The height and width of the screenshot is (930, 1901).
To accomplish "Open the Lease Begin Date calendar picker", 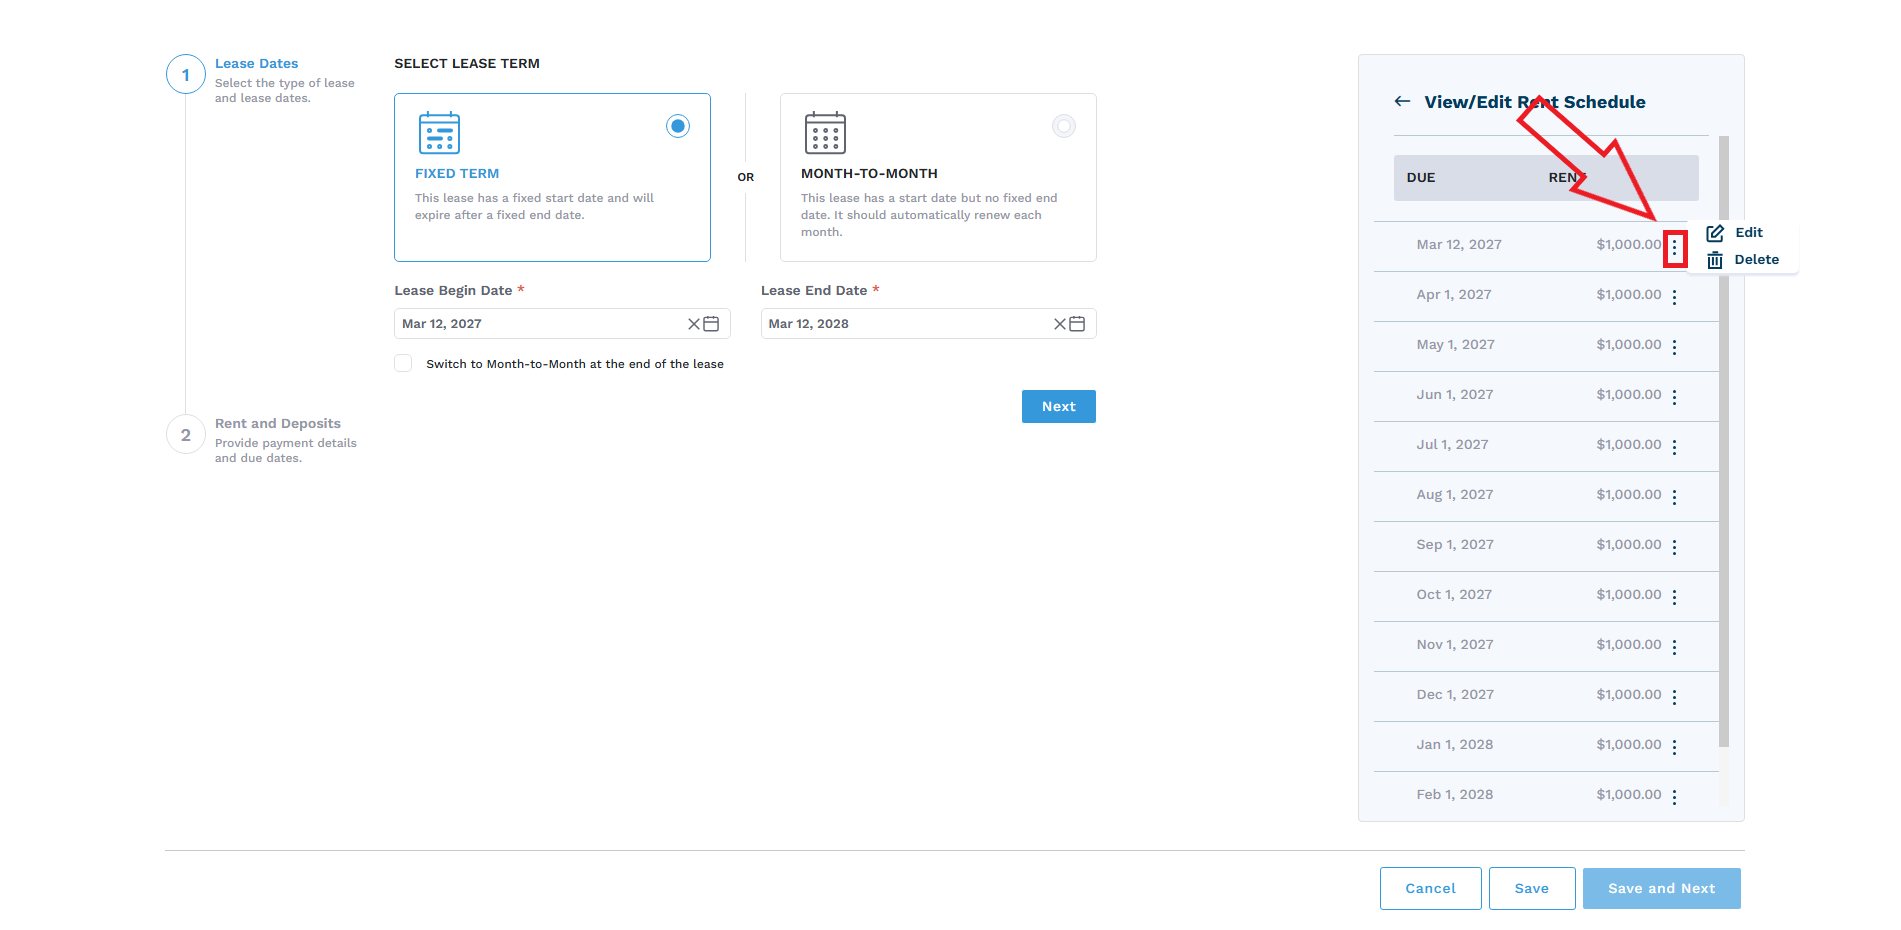I will (x=711, y=324).
